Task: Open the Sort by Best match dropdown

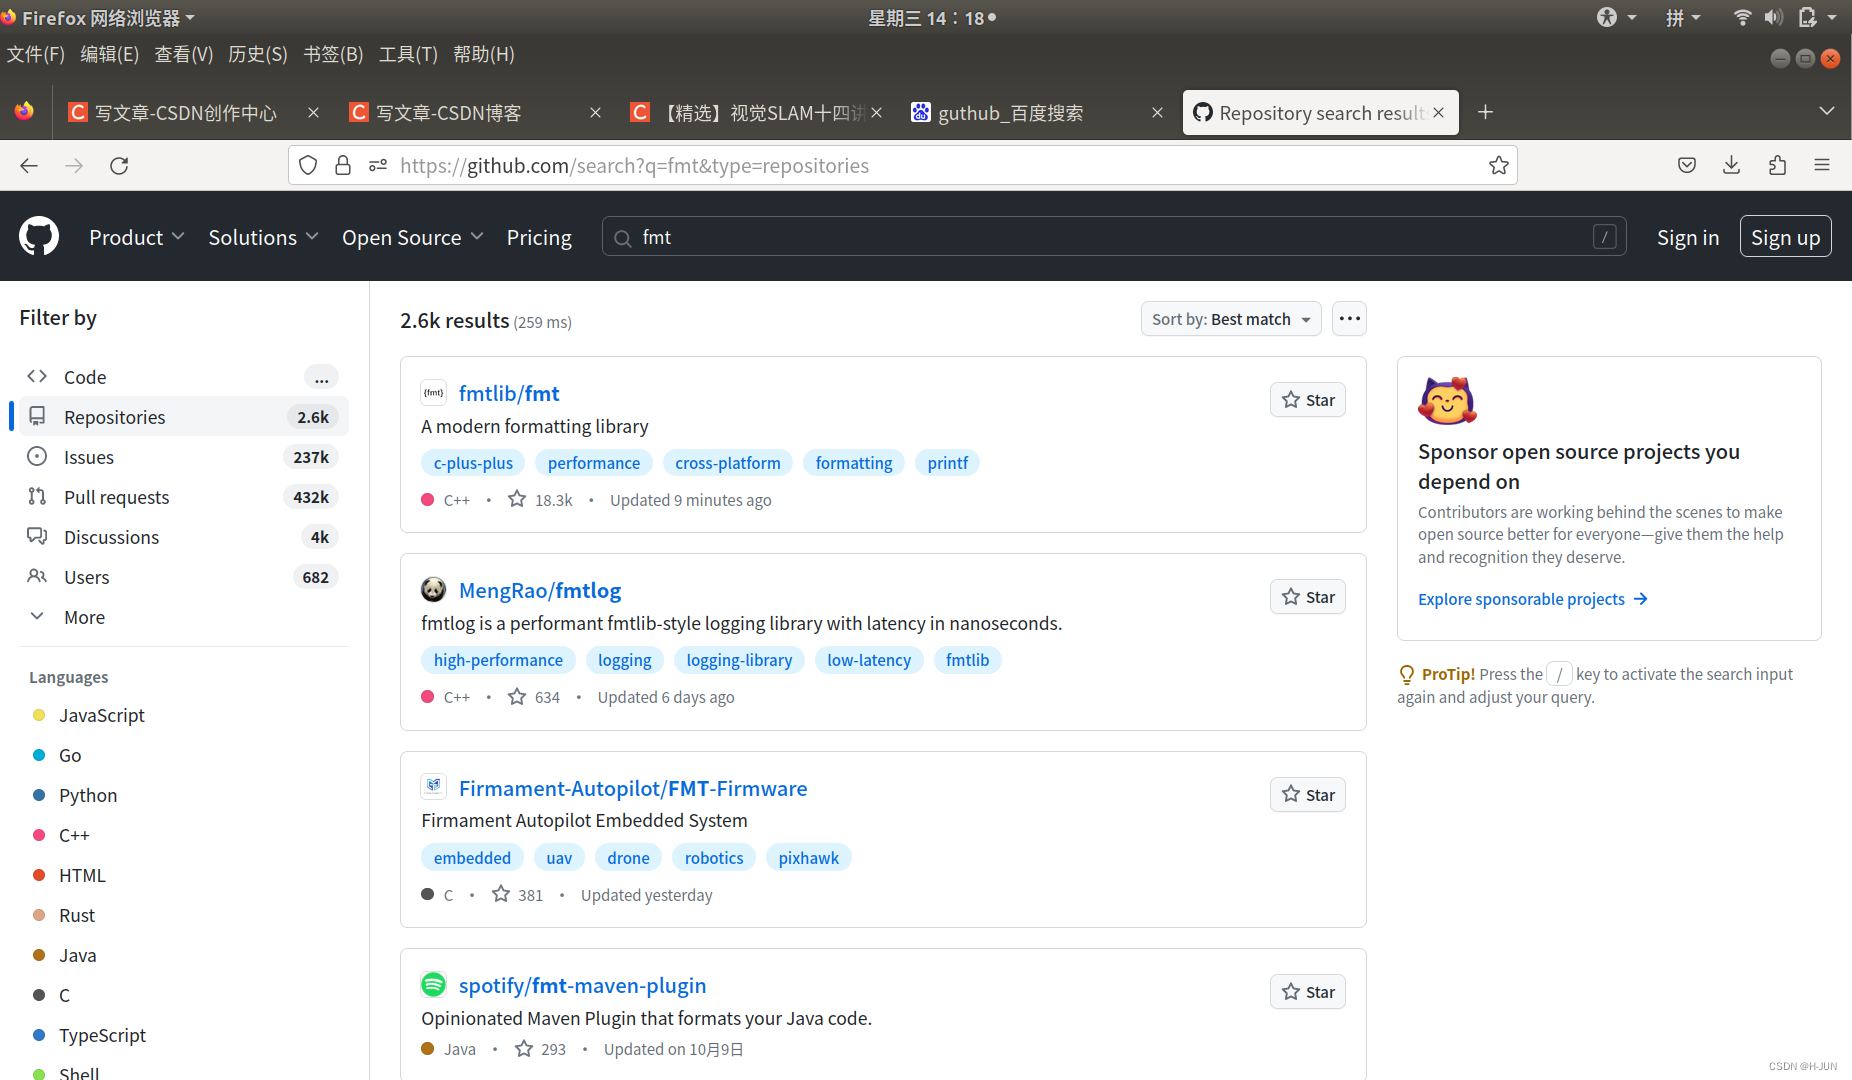Action: coord(1231,318)
